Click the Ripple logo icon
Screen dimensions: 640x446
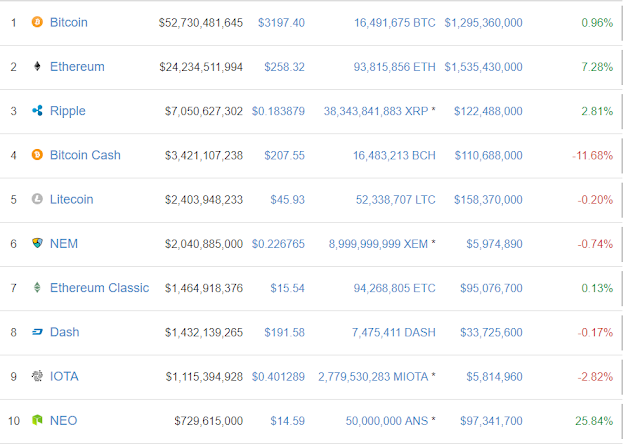(x=38, y=111)
